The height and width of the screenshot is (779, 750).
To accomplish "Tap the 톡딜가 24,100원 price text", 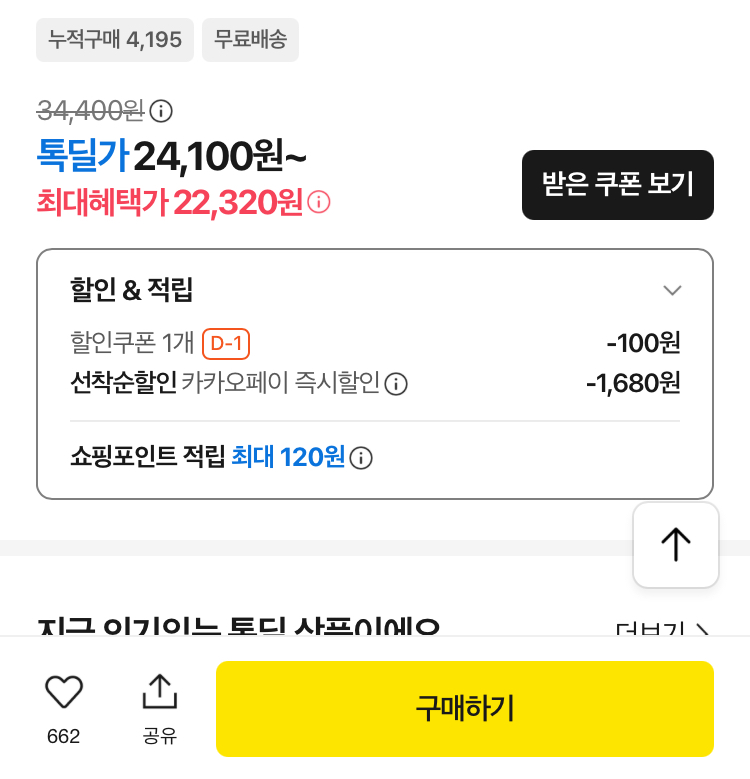I will (x=171, y=156).
